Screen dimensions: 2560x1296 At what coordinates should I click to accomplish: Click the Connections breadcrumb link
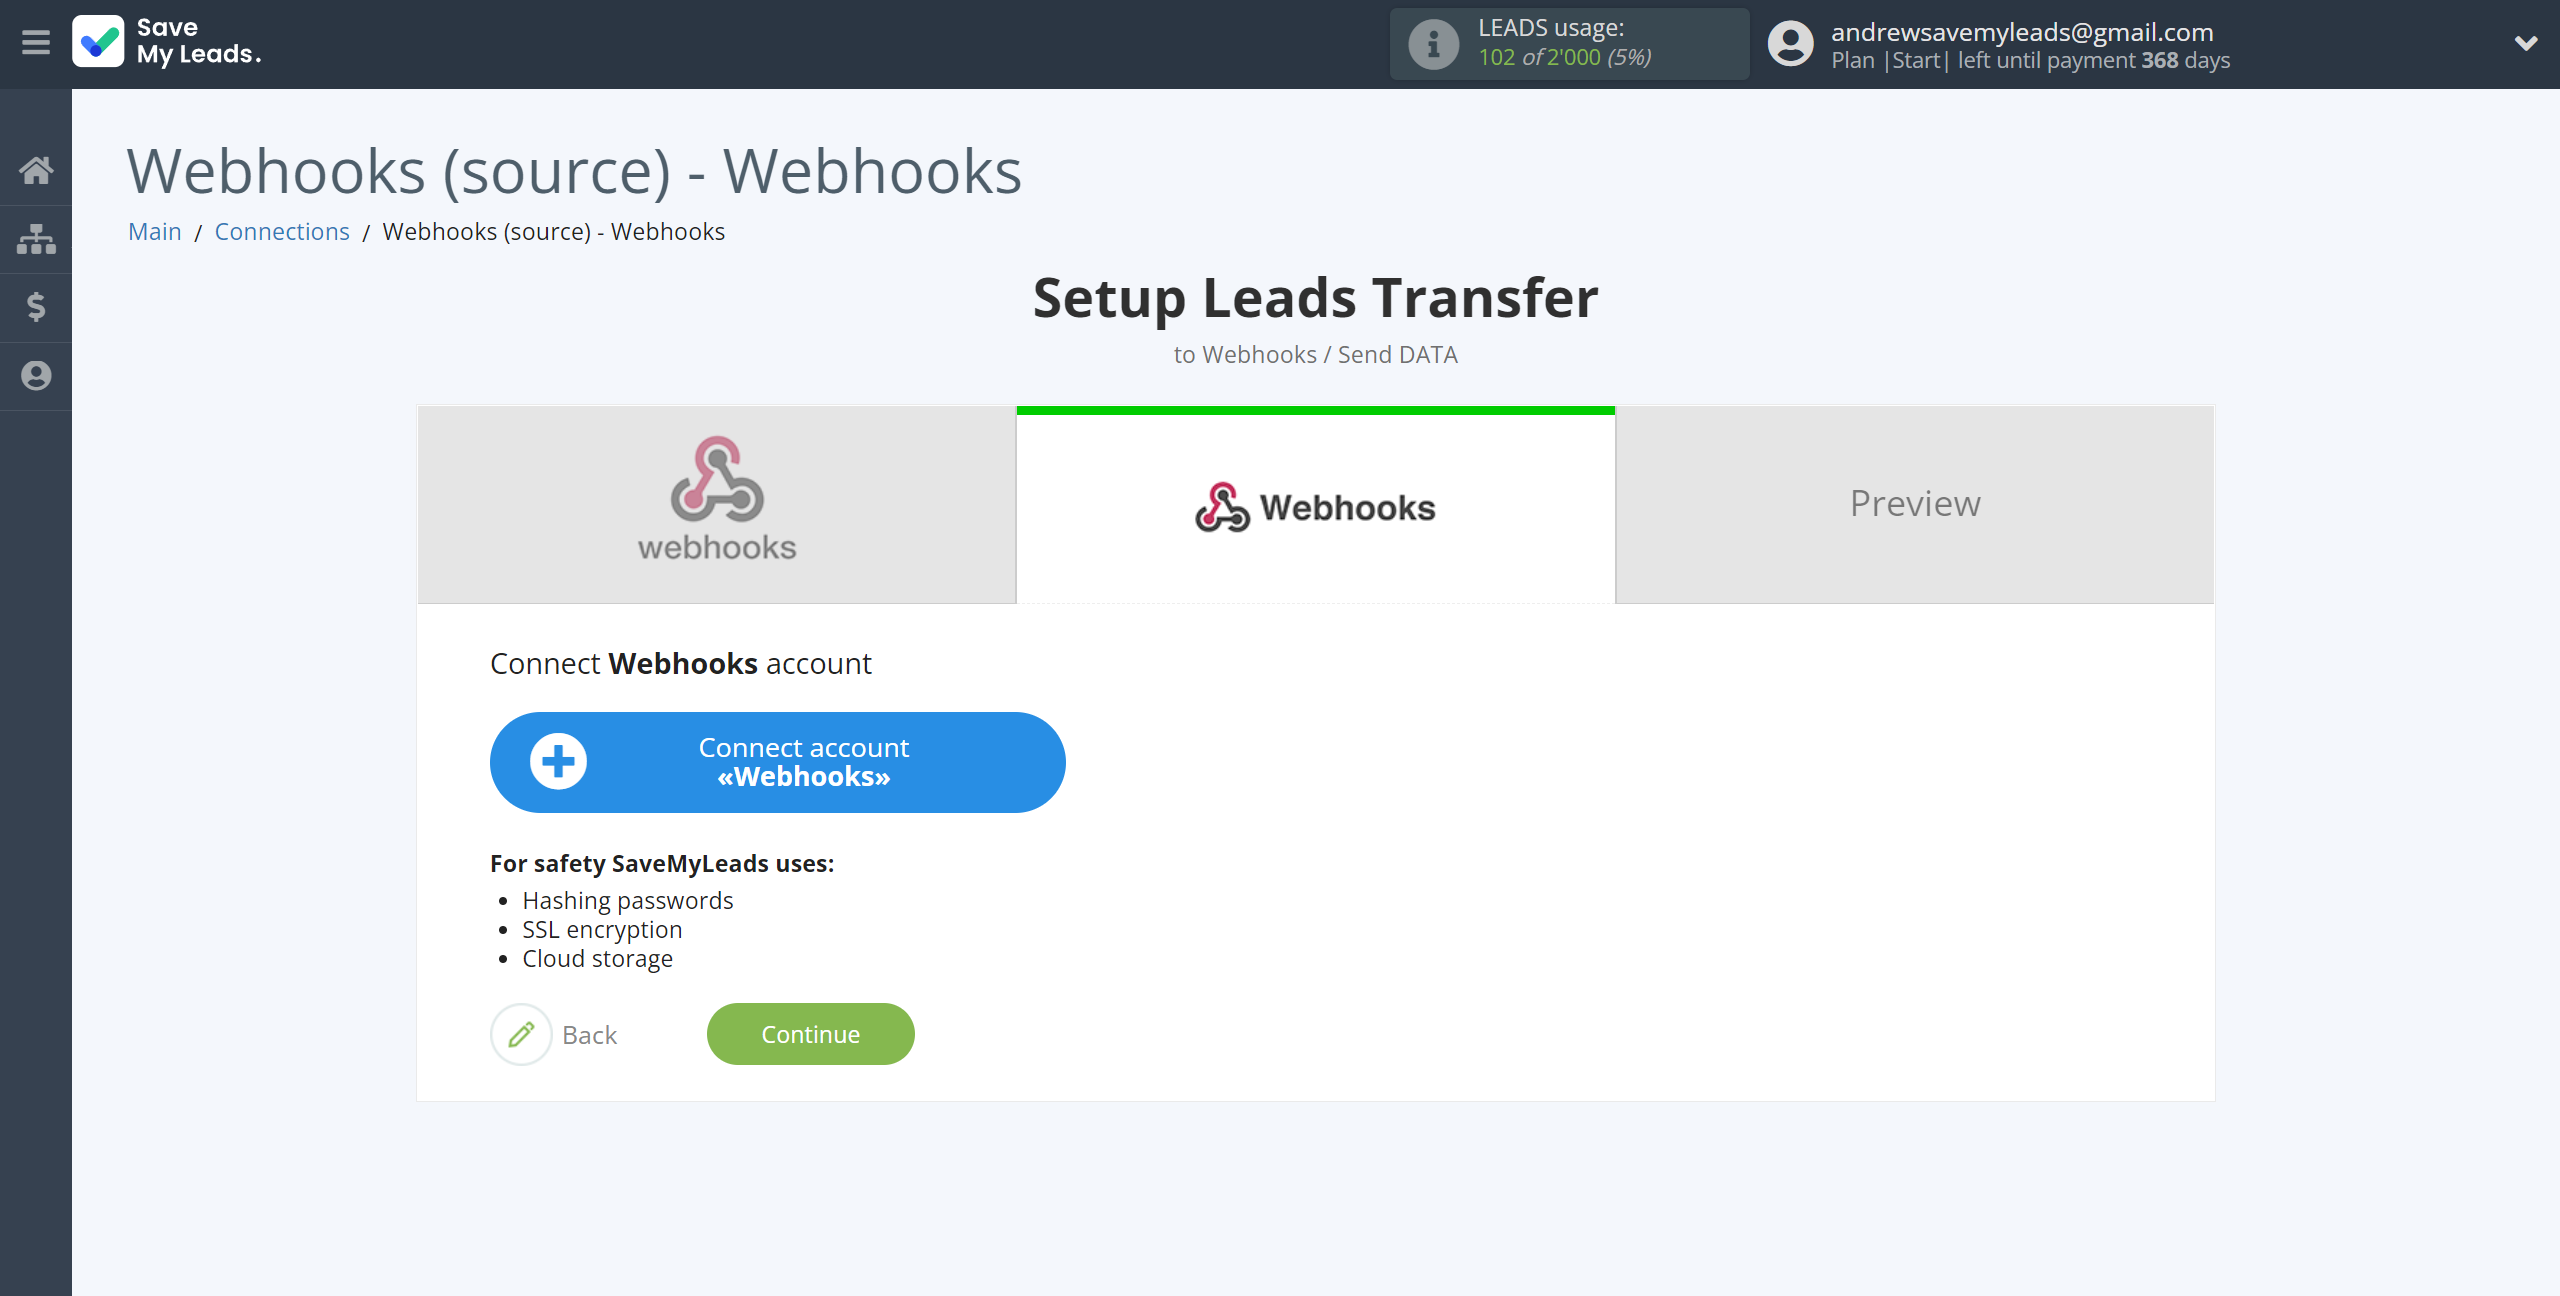pyautogui.click(x=281, y=230)
